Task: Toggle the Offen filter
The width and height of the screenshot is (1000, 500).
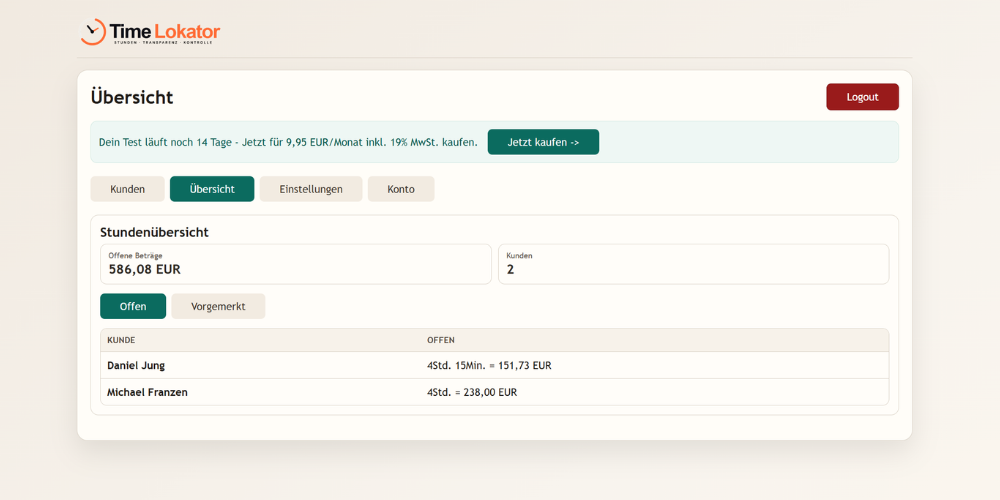Action: tap(133, 306)
